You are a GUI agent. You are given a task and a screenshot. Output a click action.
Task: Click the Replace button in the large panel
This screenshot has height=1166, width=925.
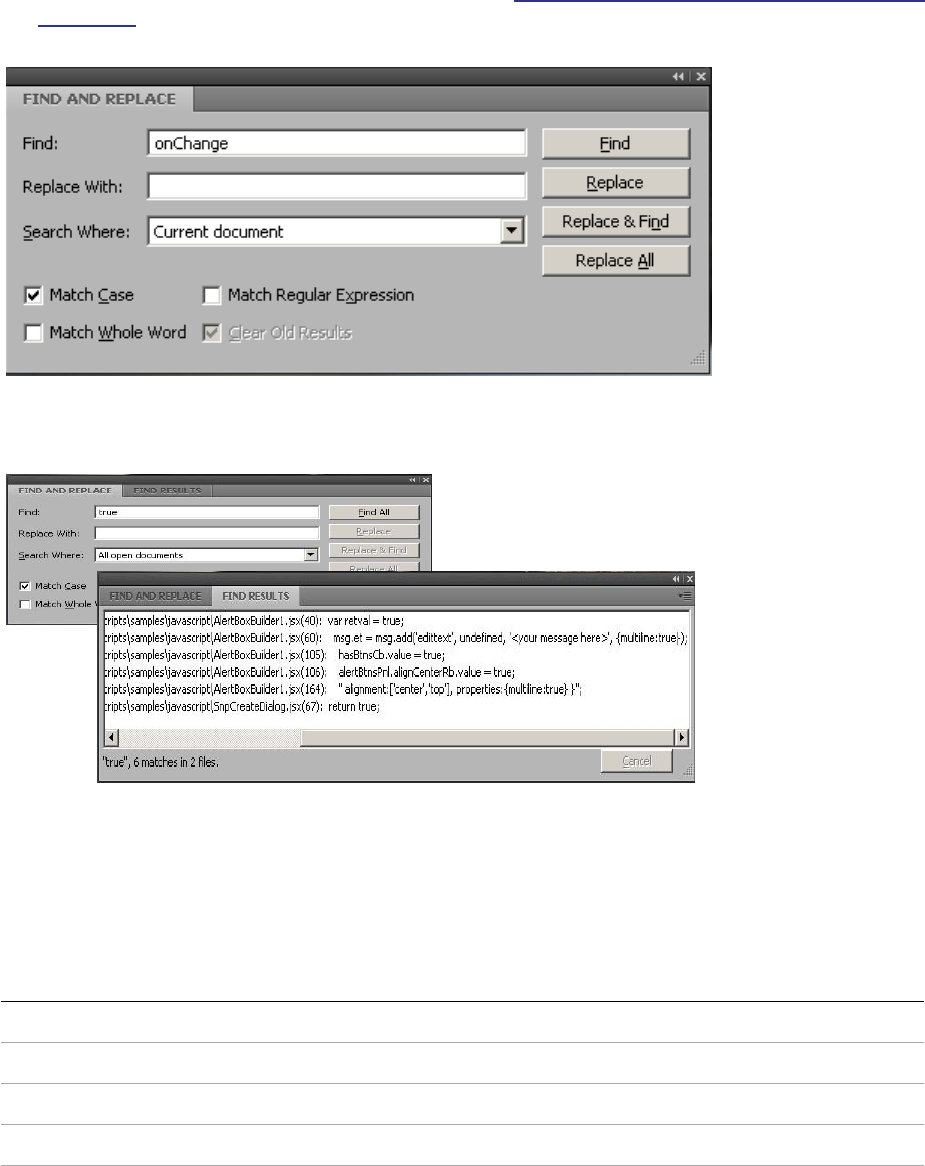coord(616,182)
